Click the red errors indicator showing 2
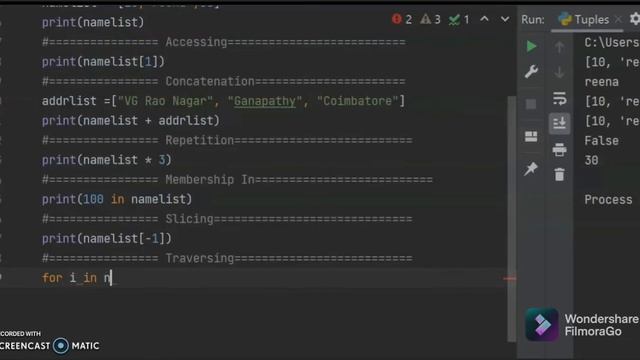 [402, 19]
